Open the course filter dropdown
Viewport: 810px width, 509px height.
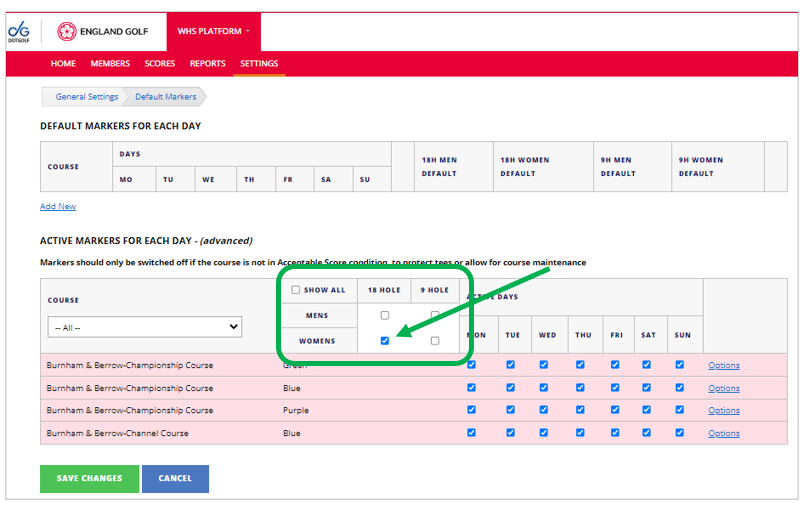point(145,327)
